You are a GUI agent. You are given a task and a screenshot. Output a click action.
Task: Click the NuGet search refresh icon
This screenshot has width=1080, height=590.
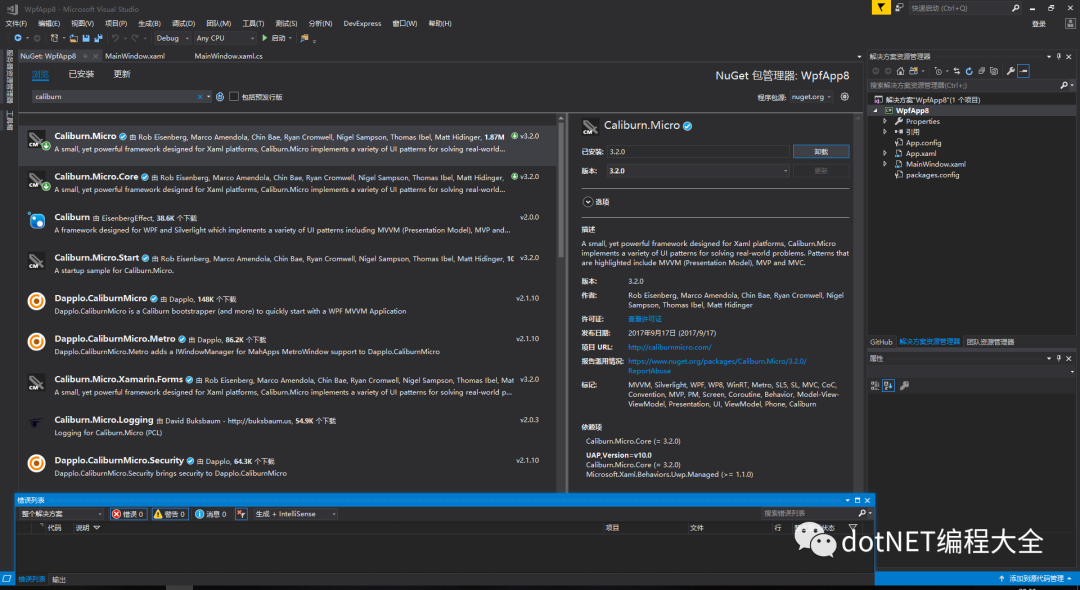click(220, 97)
